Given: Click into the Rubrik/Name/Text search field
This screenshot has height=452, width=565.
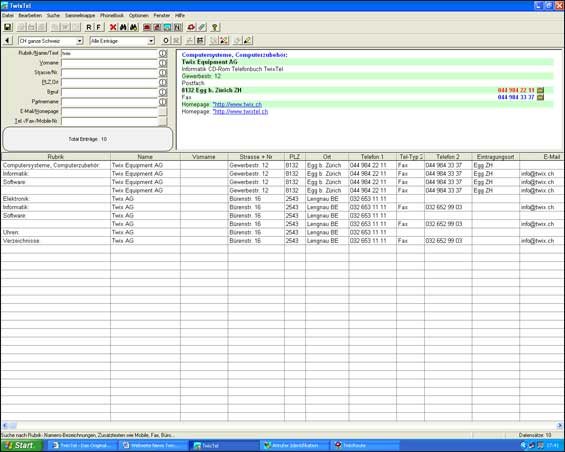Looking at the screenshot, I should point(109,53).
